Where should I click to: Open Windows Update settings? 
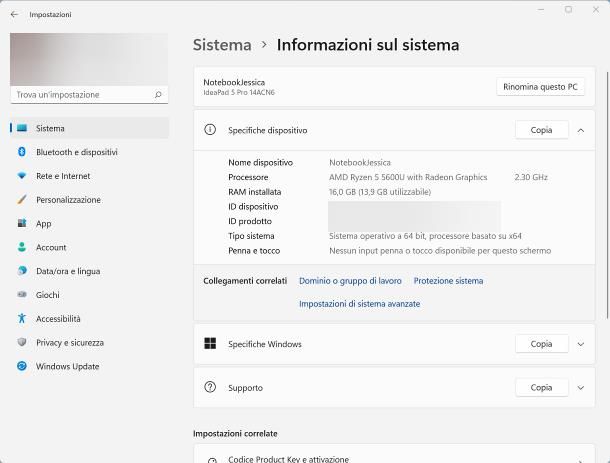click(89, 366)
